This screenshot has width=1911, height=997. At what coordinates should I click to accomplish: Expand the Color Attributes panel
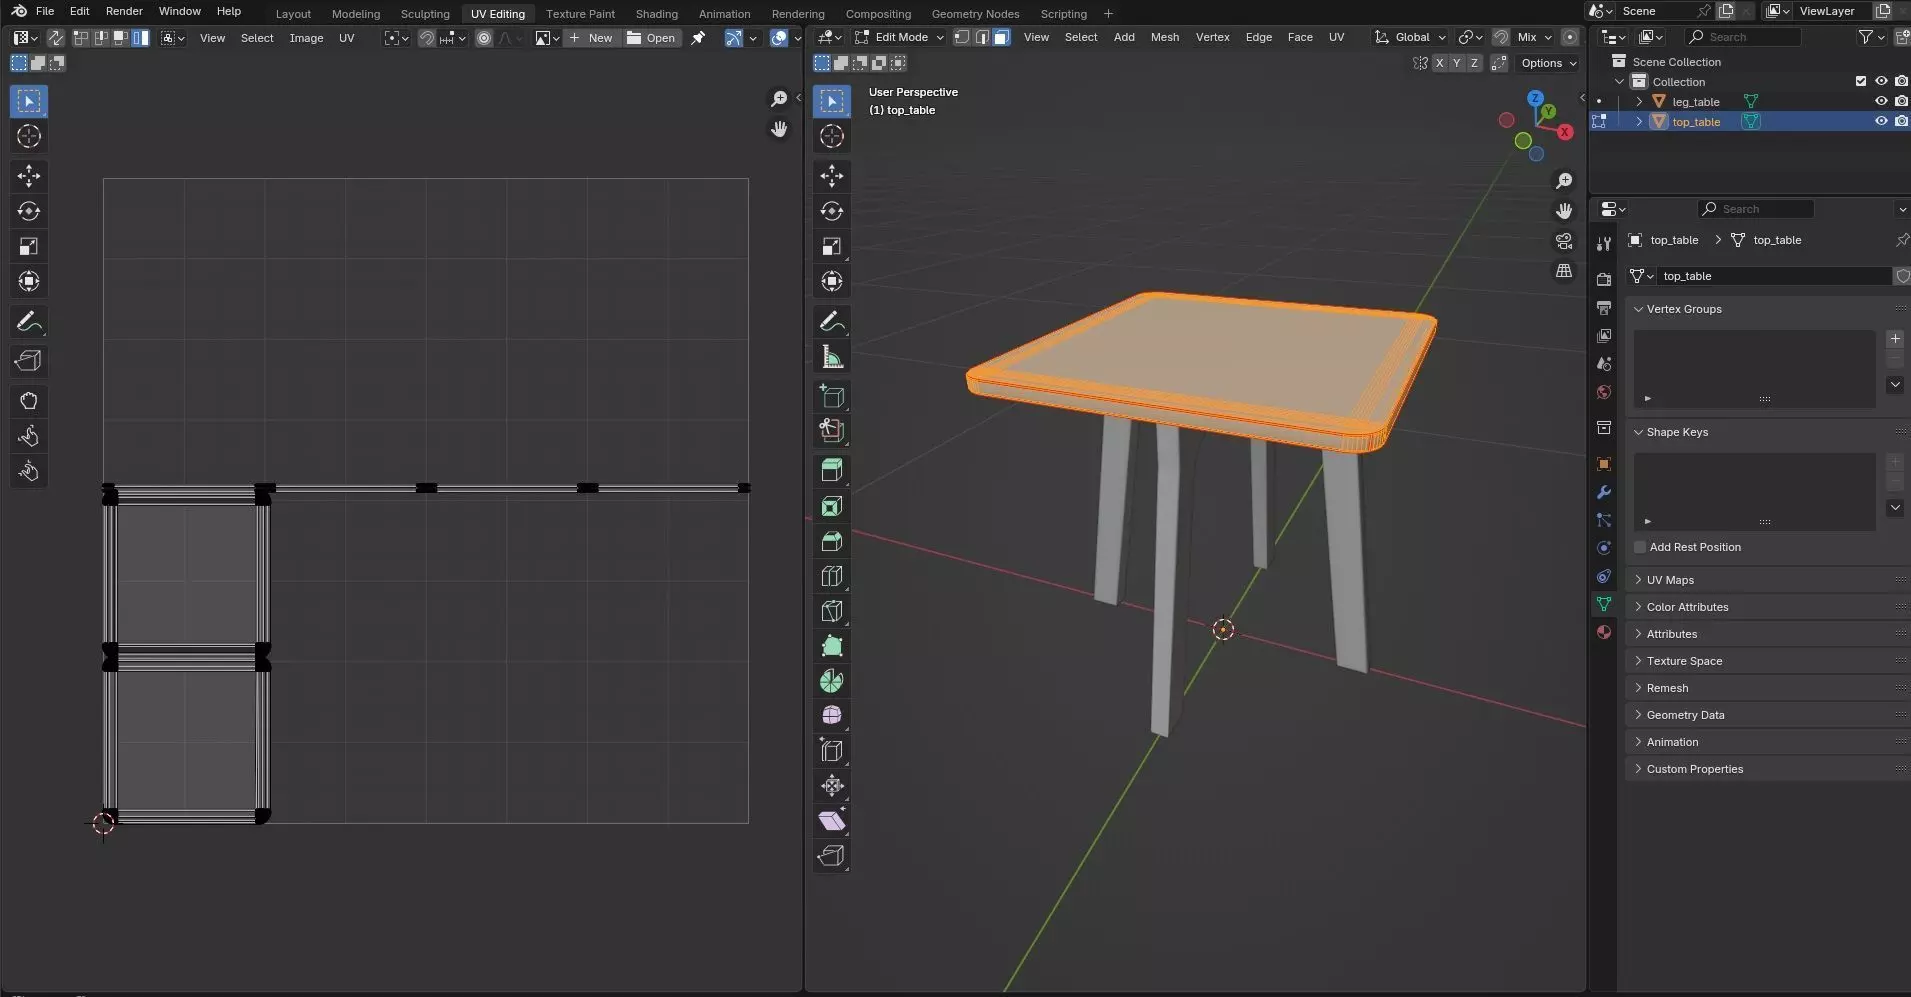[x=1766, y=607]
